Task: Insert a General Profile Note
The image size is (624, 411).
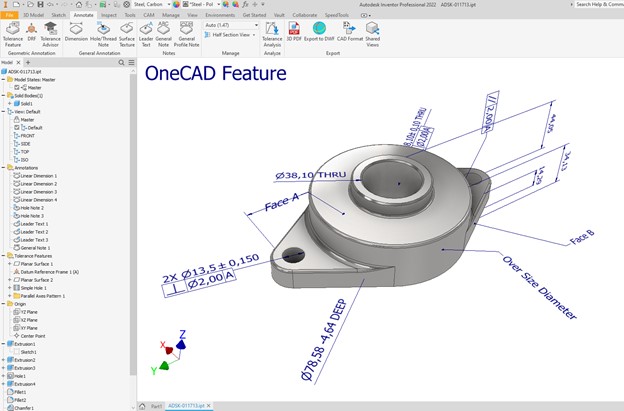Action: [186, 34]
